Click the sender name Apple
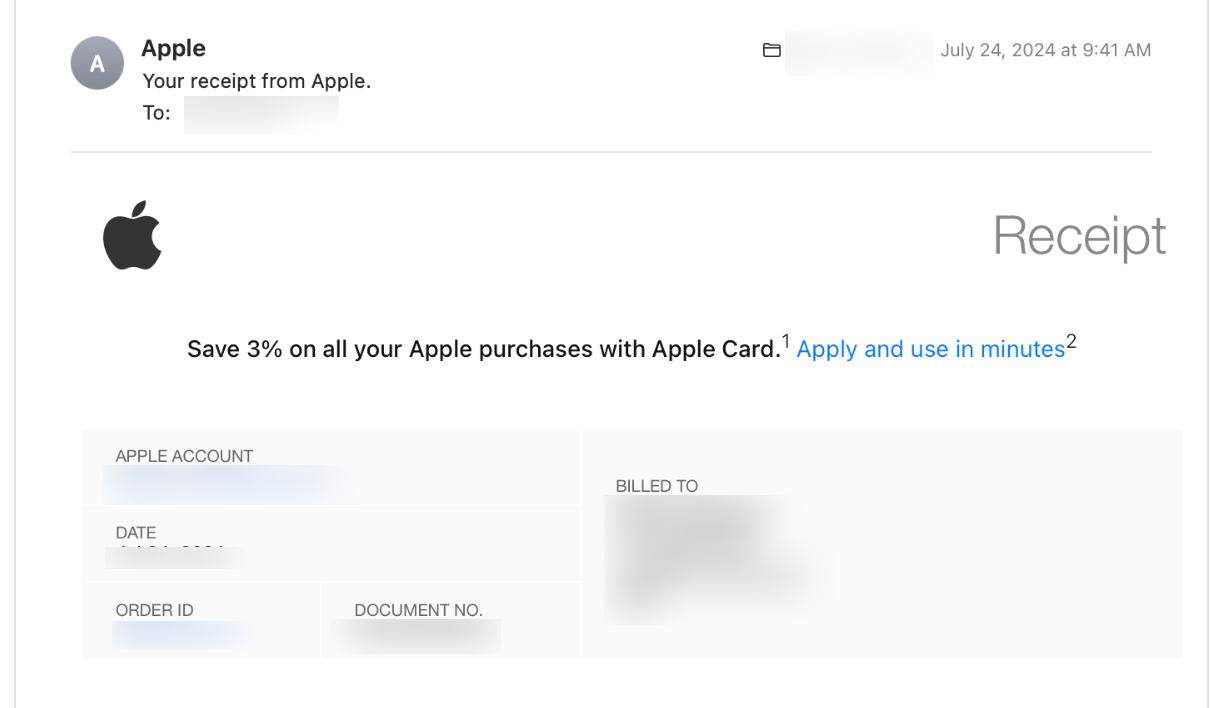The image size is (1210, 708). coord(173,48)
